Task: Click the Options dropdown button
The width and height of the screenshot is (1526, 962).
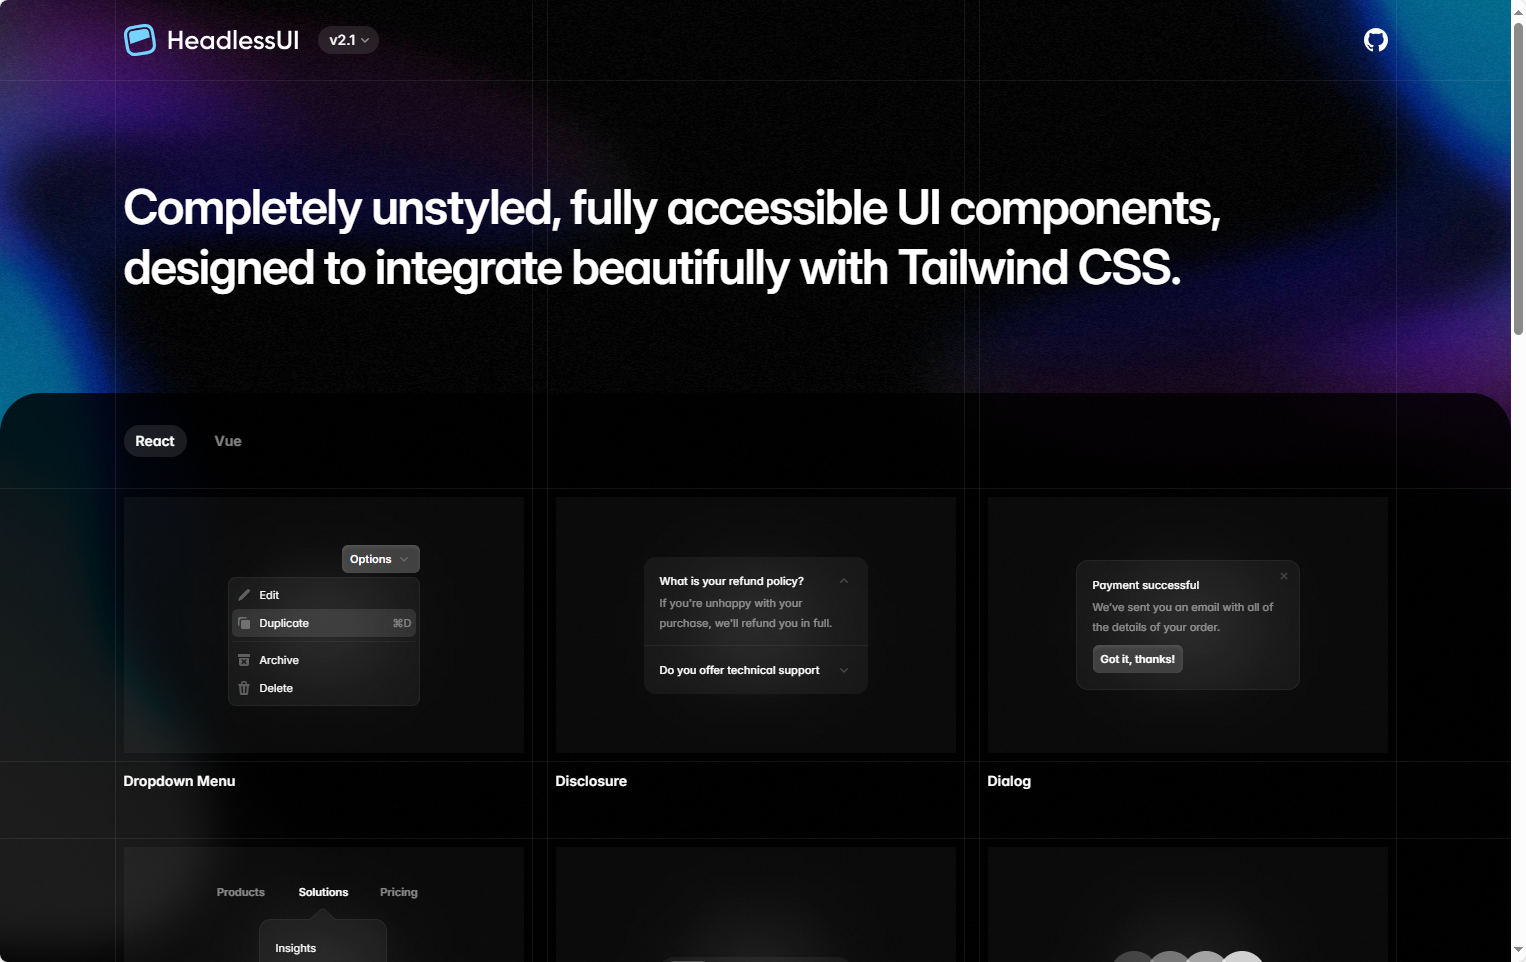Action: [x=380, y=559]
